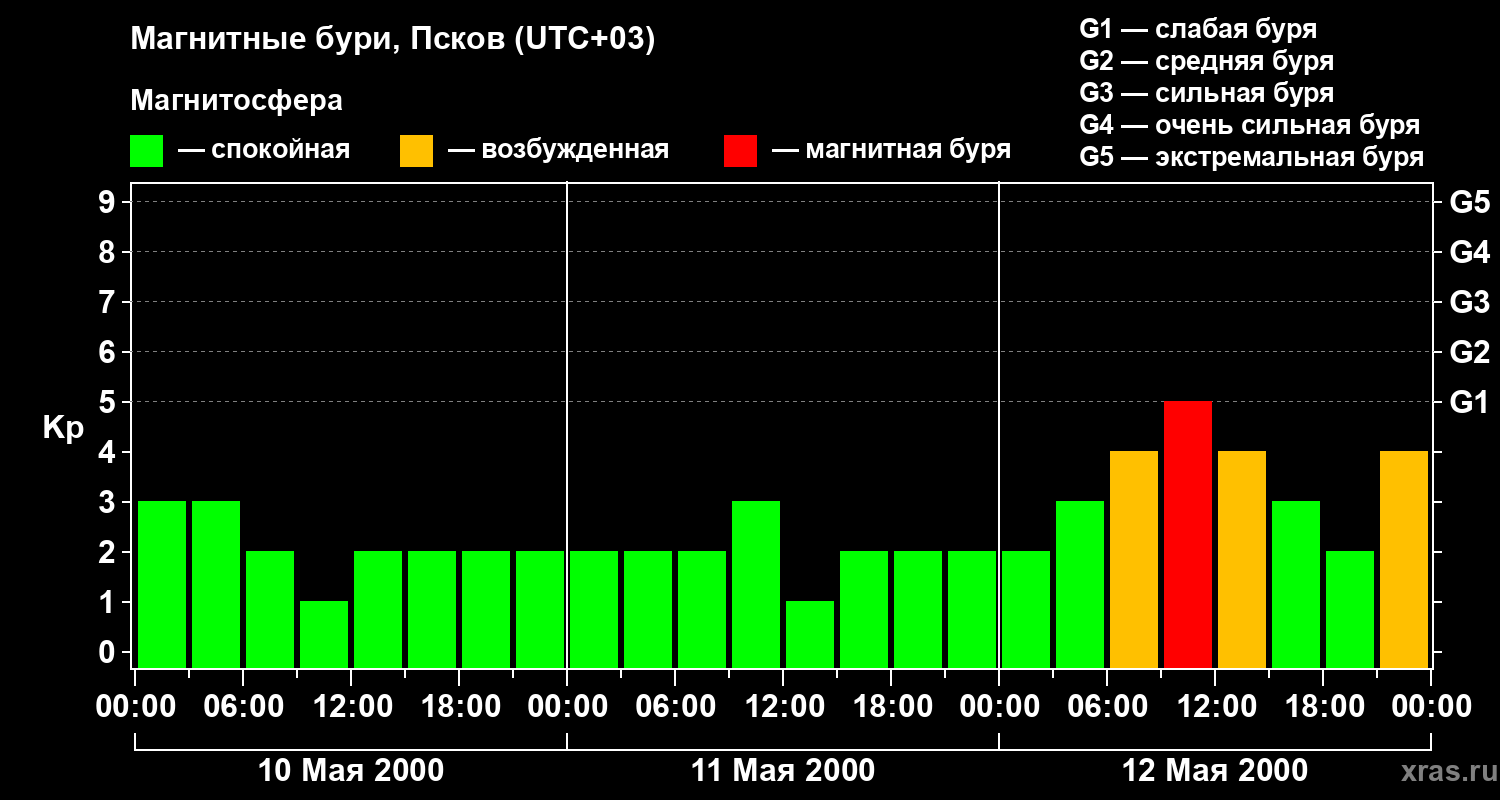Select the first Kp 3 bar on 10 May

pyautogui.click(x=162, y=584)
